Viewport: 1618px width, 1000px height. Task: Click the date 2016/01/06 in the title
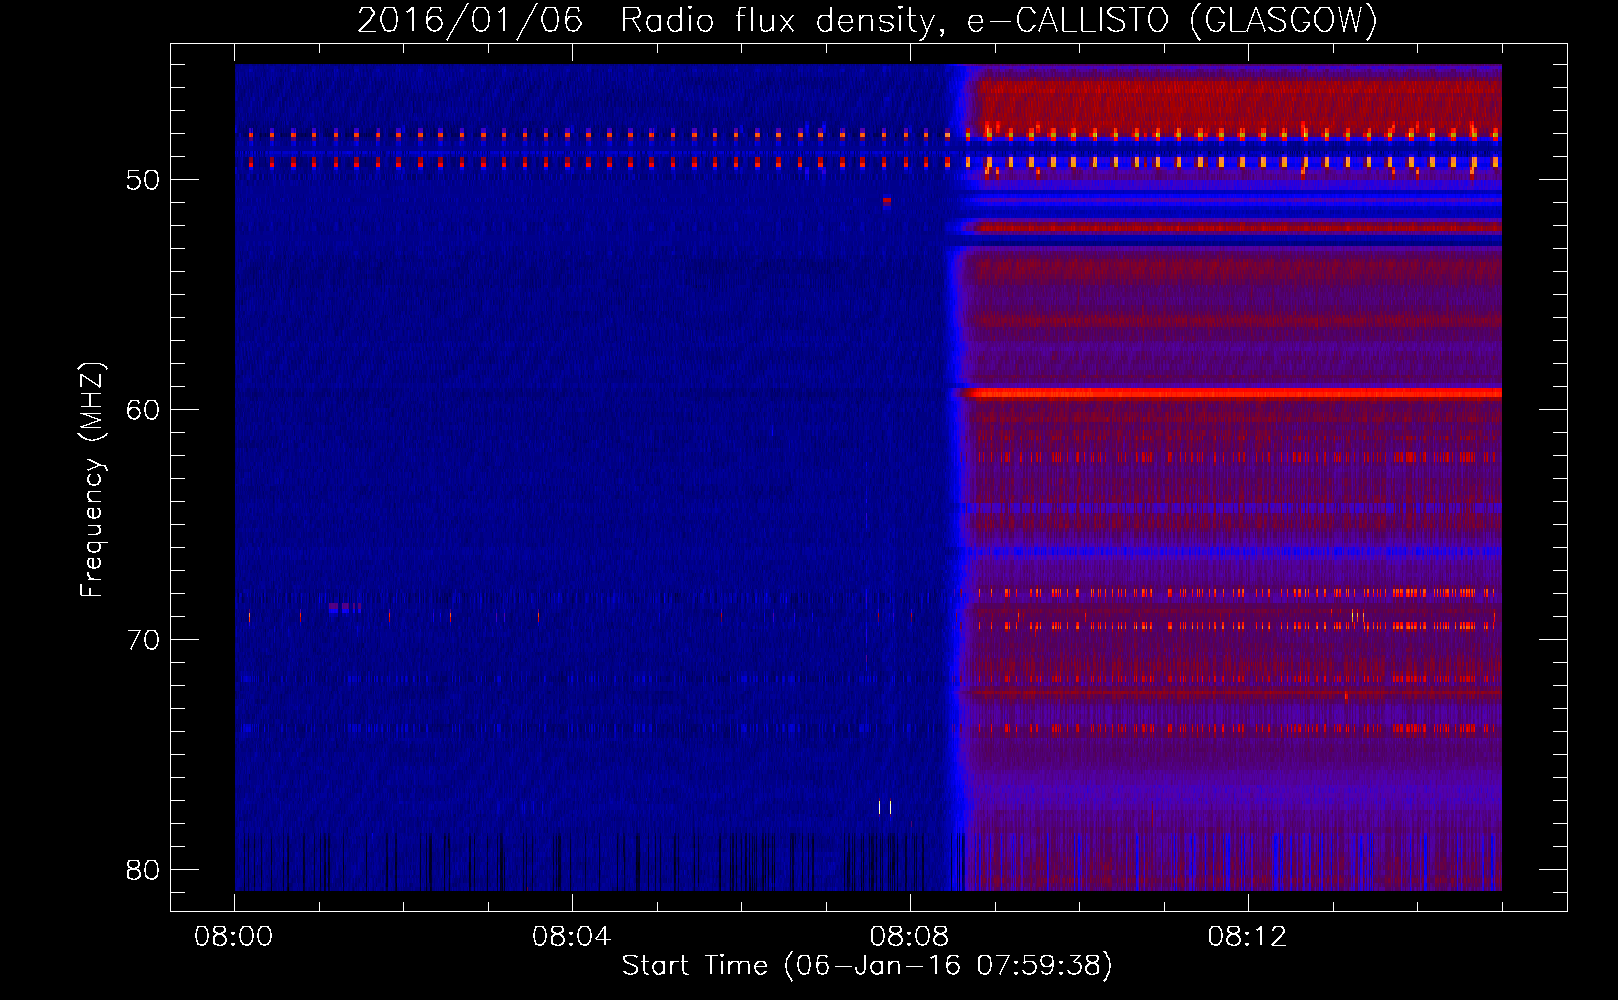(x=469, y=21)
